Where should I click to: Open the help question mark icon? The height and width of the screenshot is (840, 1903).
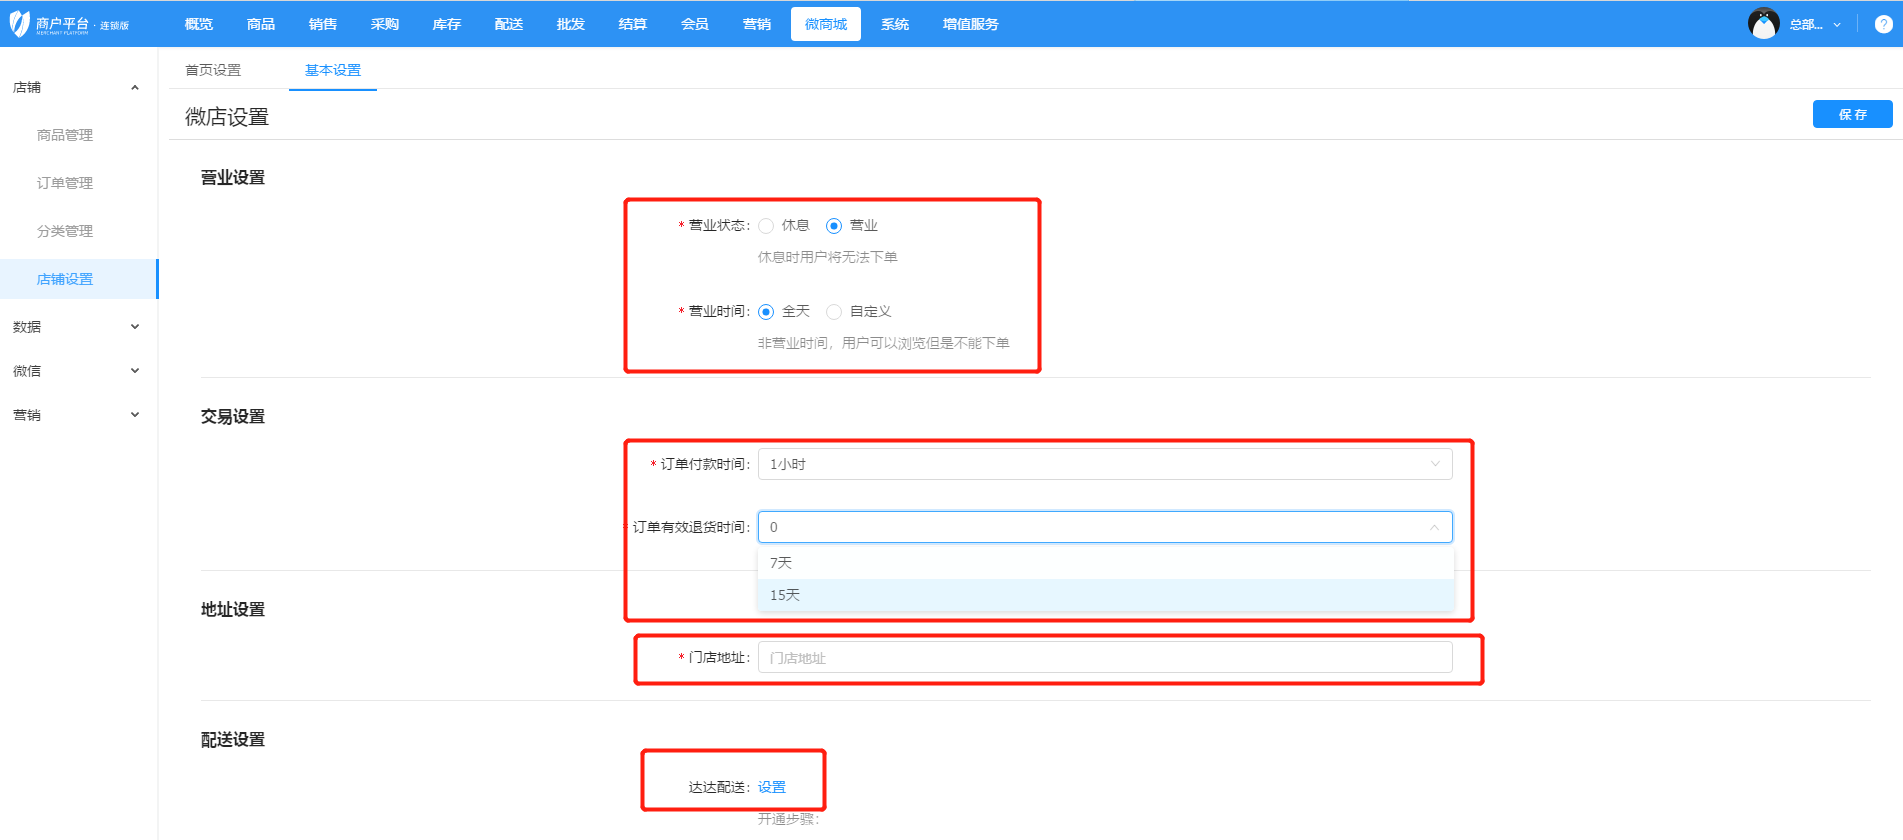point(1883,24)
